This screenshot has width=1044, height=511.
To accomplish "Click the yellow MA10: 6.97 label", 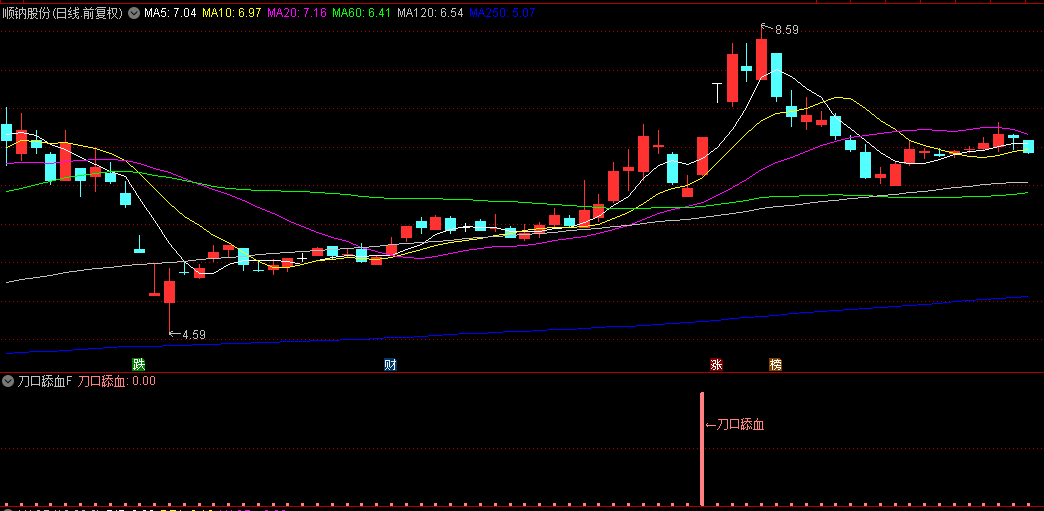I will point(231,13).
